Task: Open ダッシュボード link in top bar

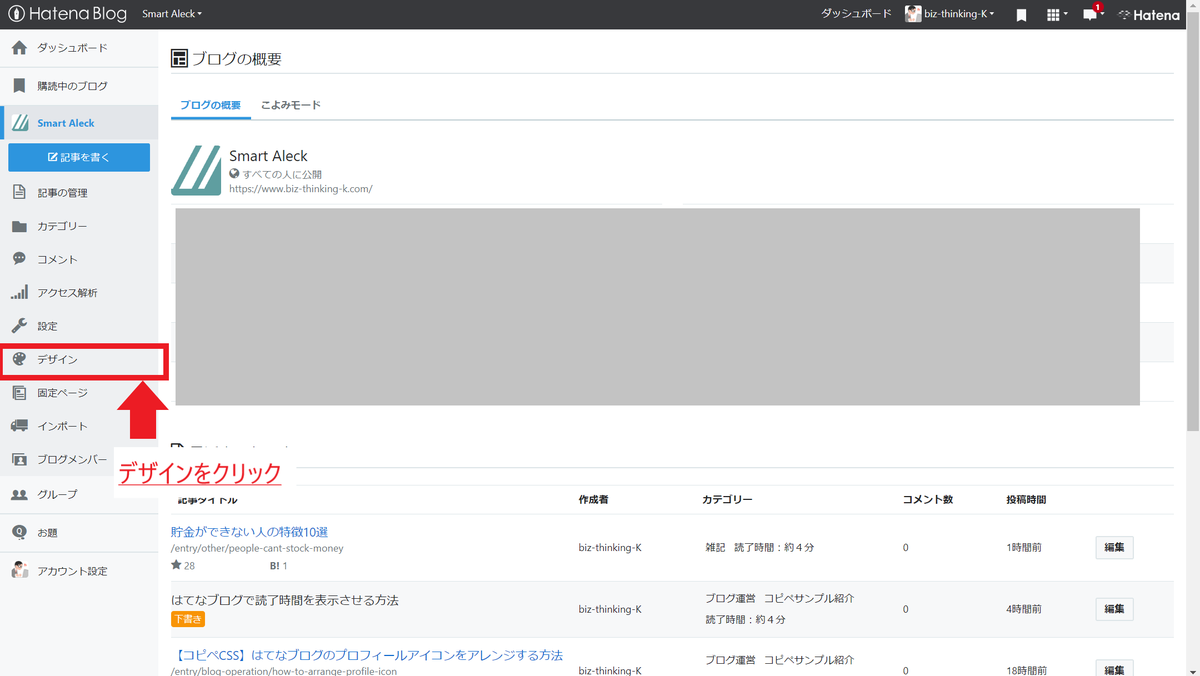Action: (856, 14)
